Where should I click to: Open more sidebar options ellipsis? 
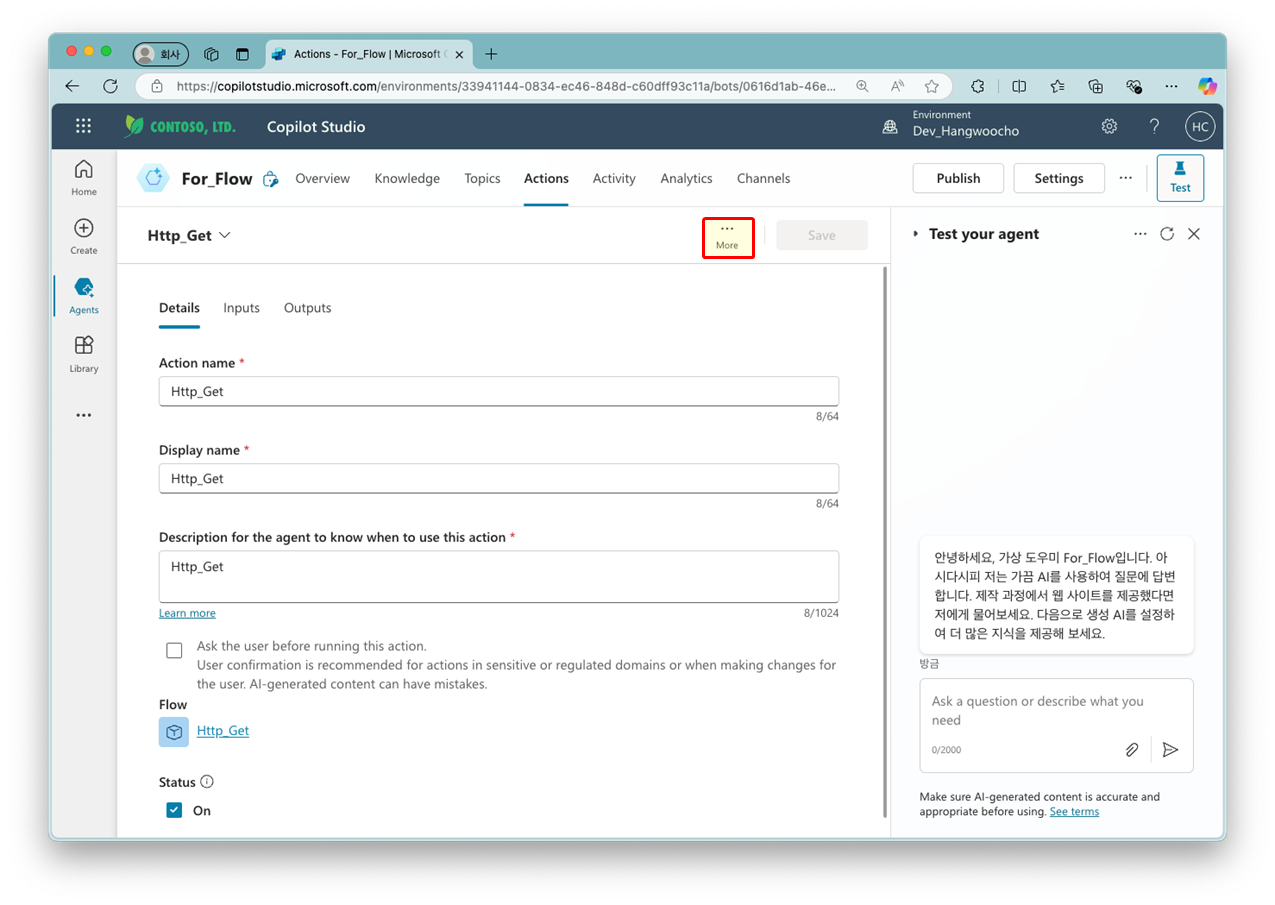(x=84, y=415)
